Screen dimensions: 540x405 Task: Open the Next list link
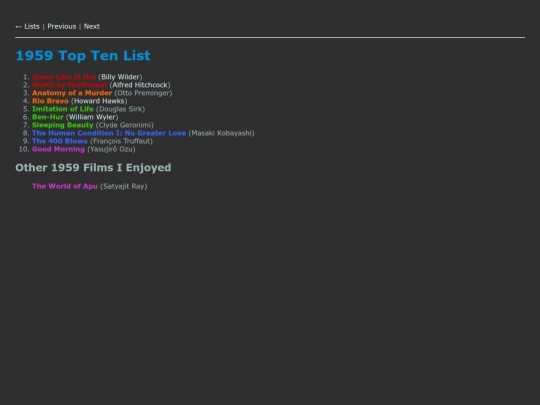[92, 27]
